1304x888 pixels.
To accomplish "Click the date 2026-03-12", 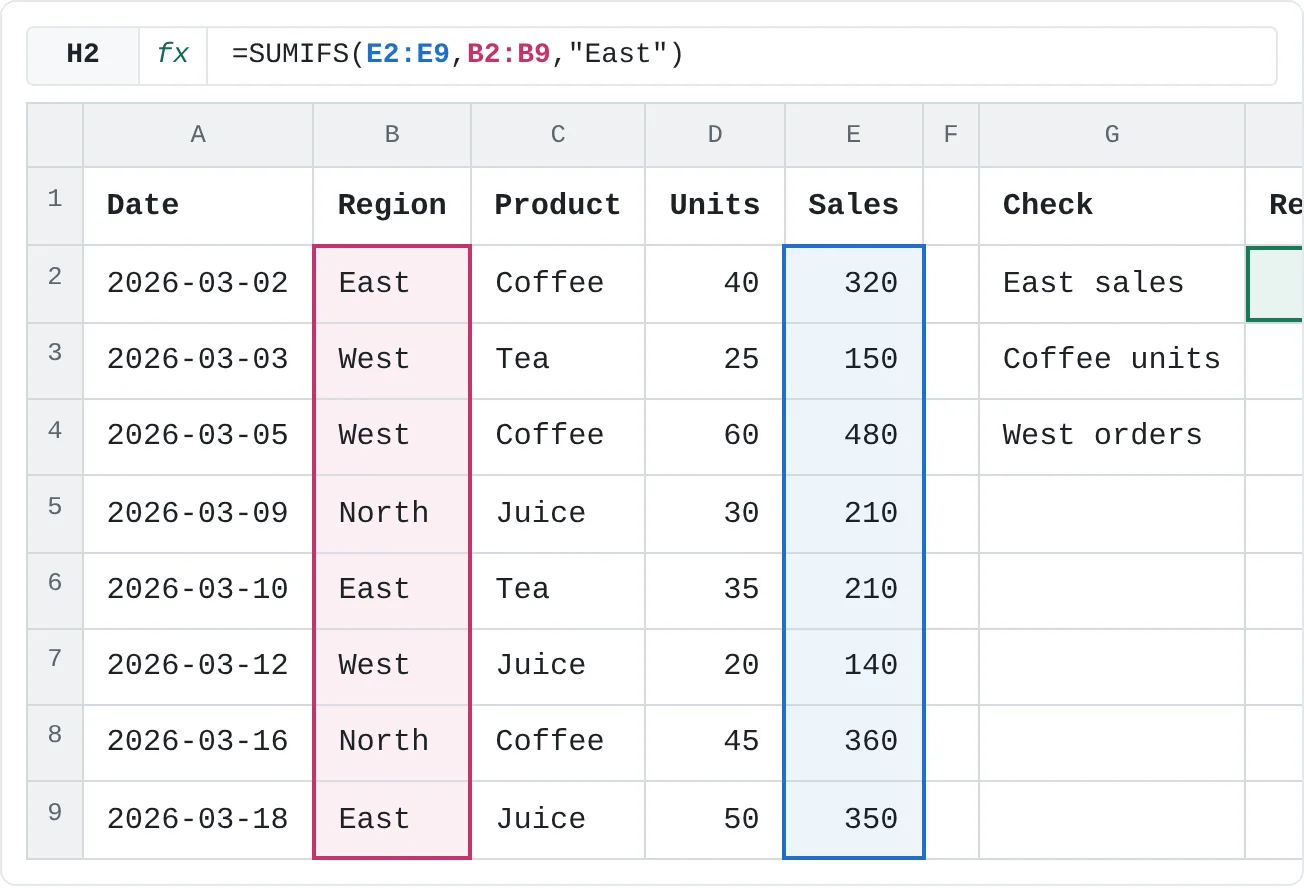I will [198, 666].
